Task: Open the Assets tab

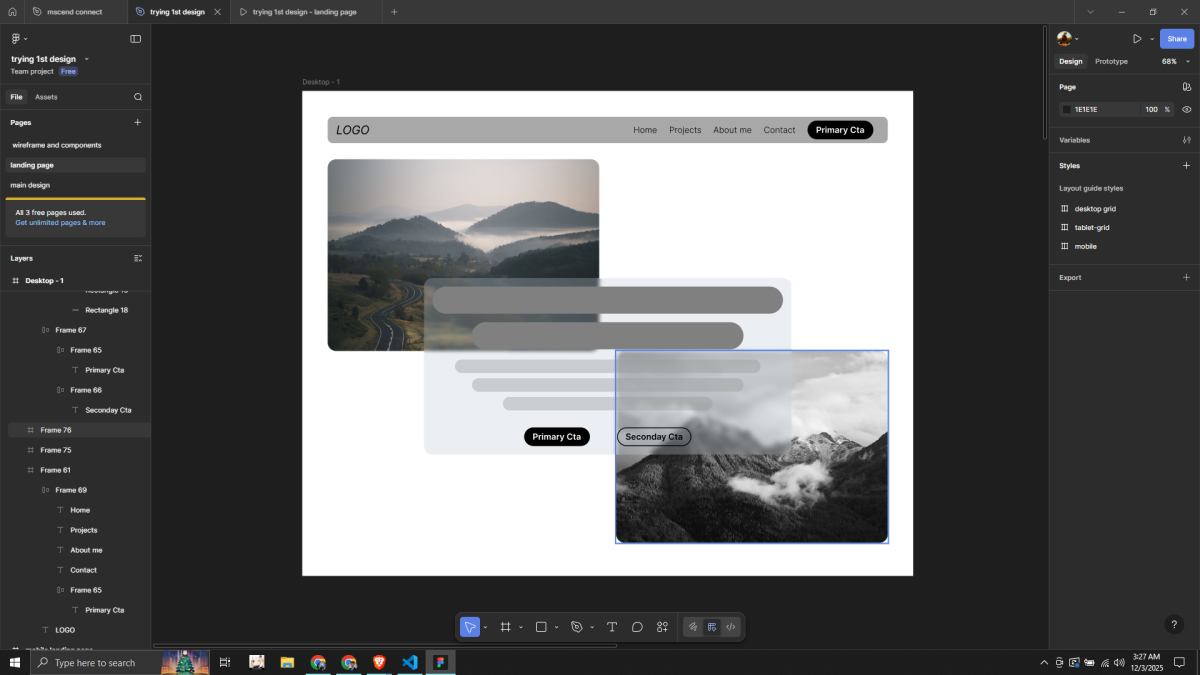Action: click(x=46, y=97)
